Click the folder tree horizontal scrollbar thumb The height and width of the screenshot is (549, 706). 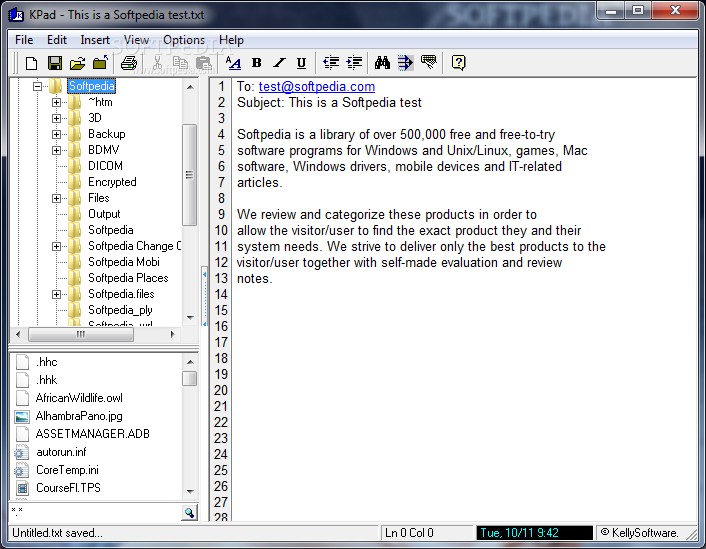[81, 335]
